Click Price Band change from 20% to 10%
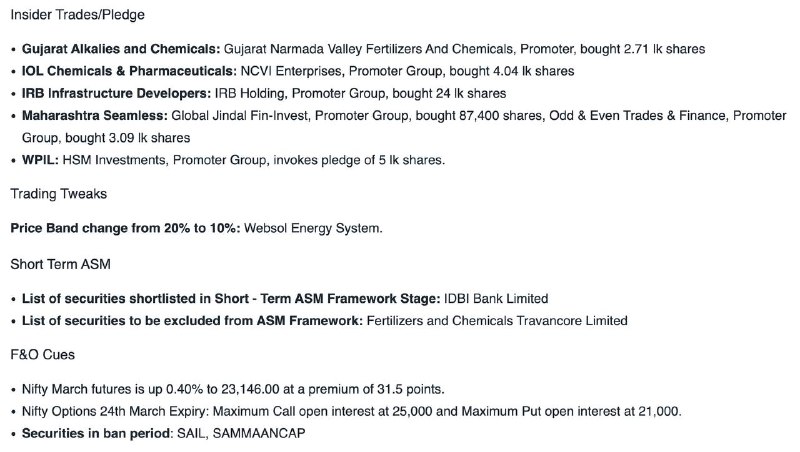800x452 pixels. [125, 228]
